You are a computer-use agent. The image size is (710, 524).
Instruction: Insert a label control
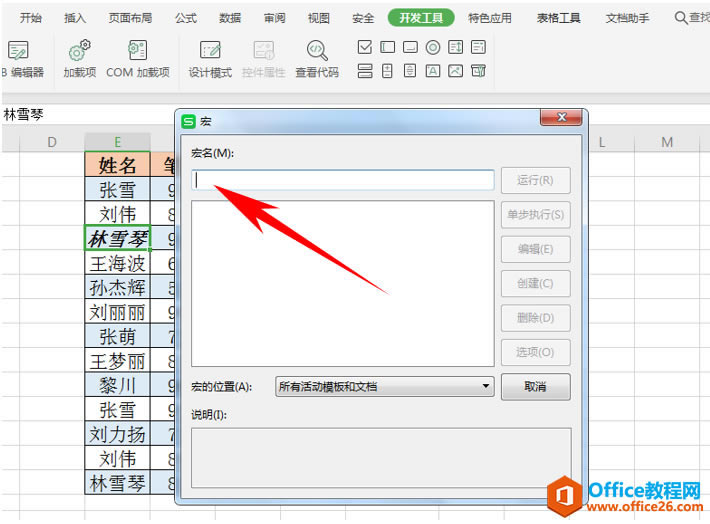pyautogui.click(x=433, y=71)
